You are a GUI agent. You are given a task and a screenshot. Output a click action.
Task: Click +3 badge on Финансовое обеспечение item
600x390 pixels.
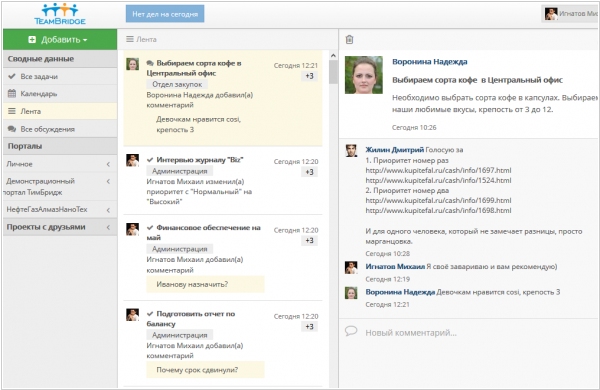pyautogui.click(x=309, y=241)
